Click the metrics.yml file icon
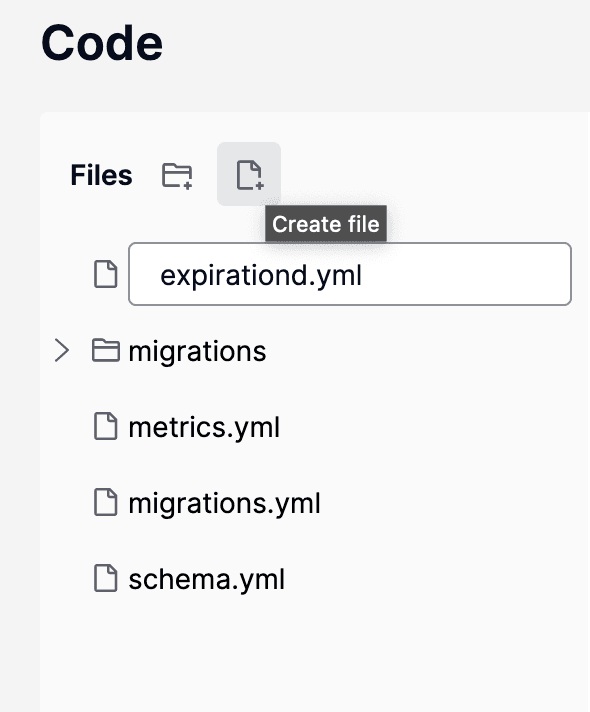This screenshot has width=590, height=712. pyautogui.click(x=105, y=426)
